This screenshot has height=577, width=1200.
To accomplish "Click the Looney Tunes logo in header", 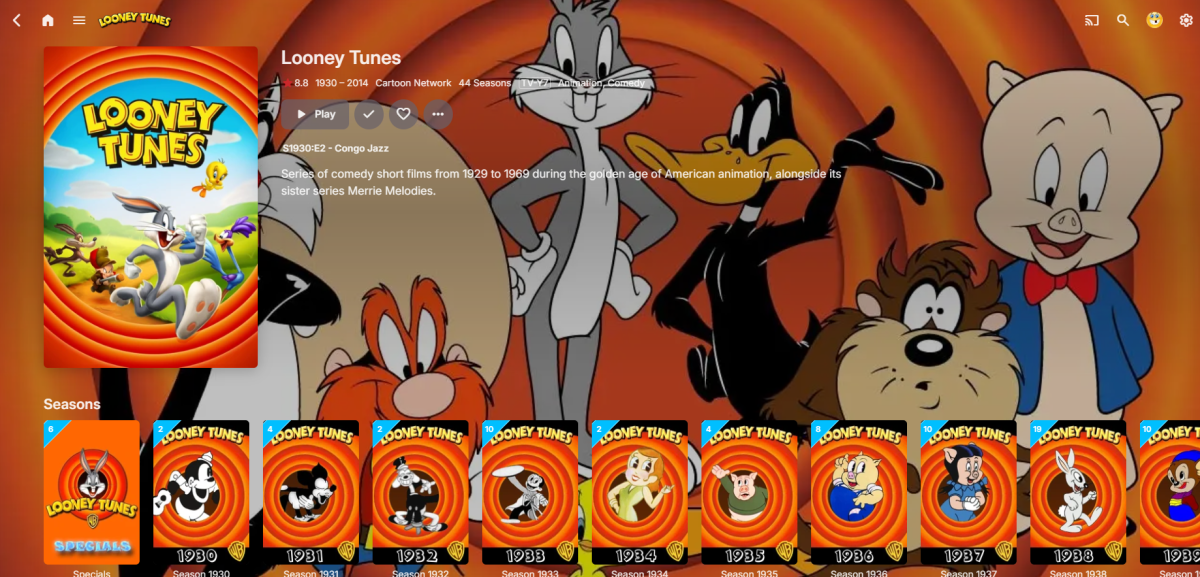I will [134, 20].
